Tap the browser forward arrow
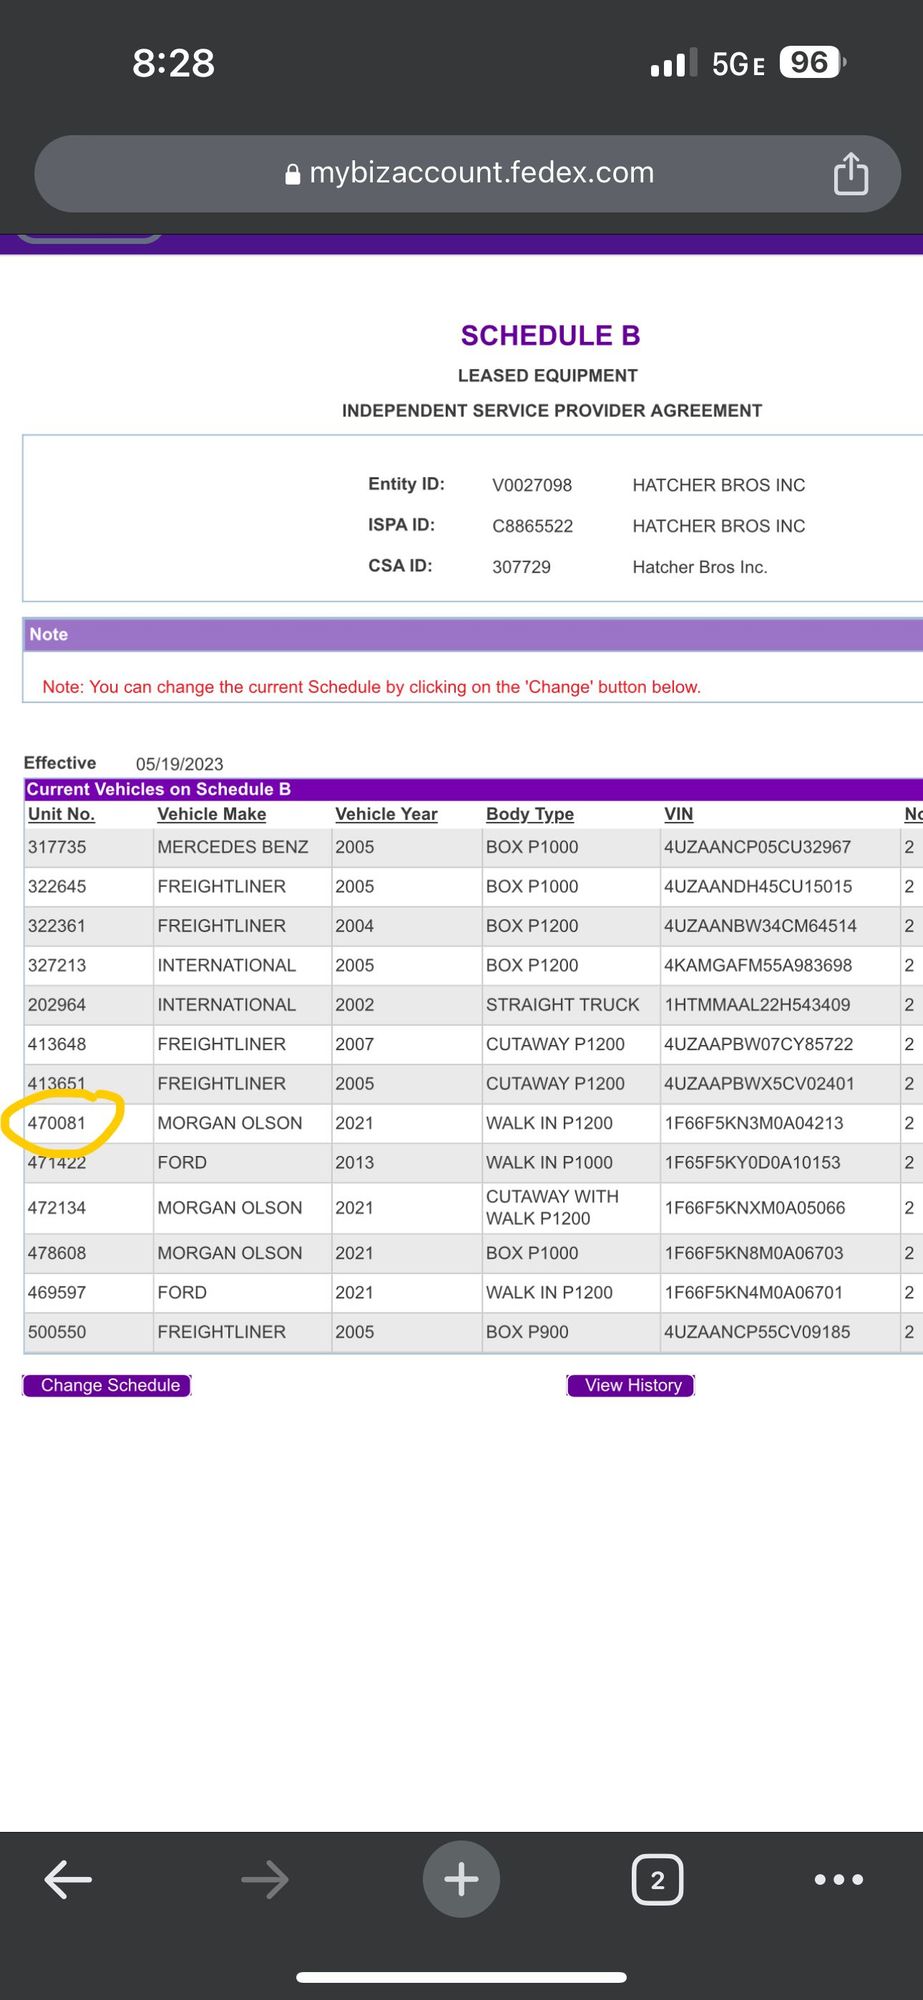The width and height of the screenshot is (923, 2000). click(x=265, y=1879)
